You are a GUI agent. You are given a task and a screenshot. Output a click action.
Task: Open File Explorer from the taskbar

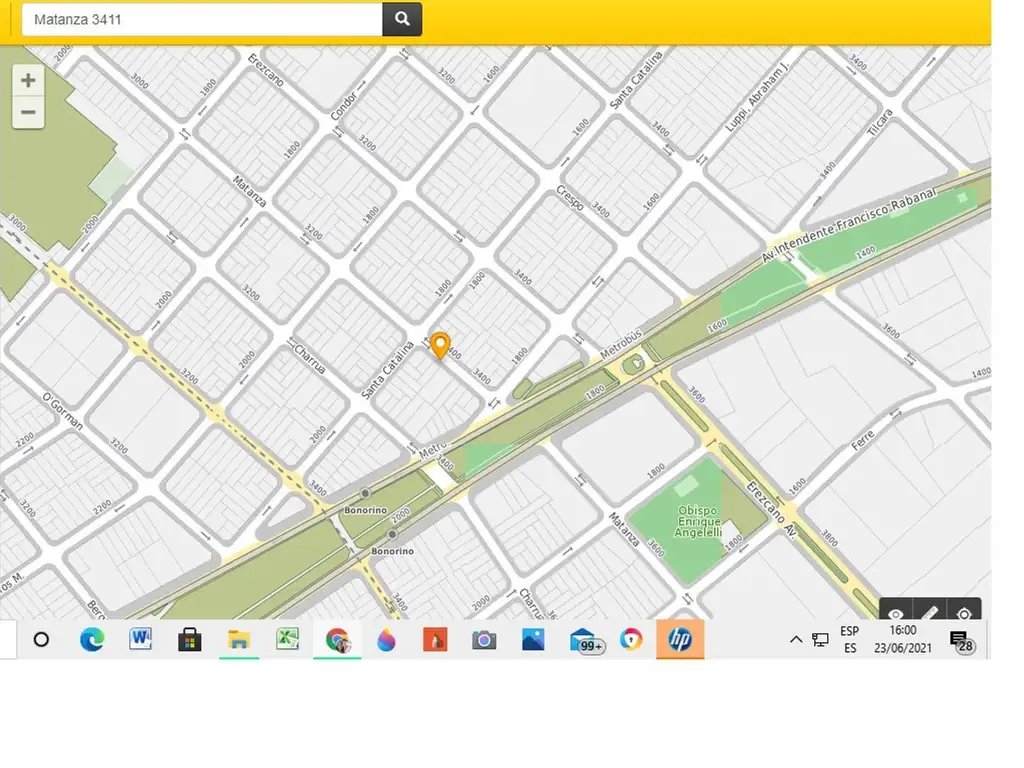[239, 640]
